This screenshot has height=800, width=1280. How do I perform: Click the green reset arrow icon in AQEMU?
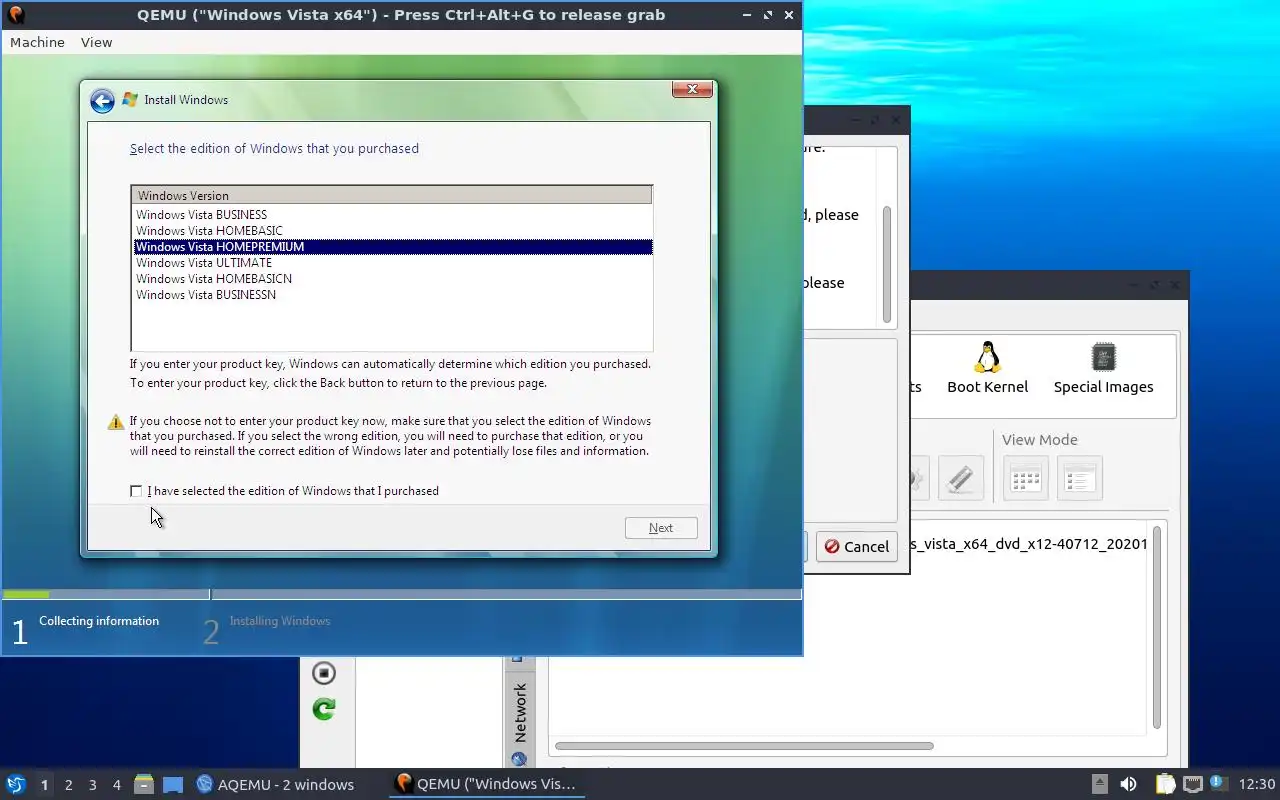click(323, 709)
